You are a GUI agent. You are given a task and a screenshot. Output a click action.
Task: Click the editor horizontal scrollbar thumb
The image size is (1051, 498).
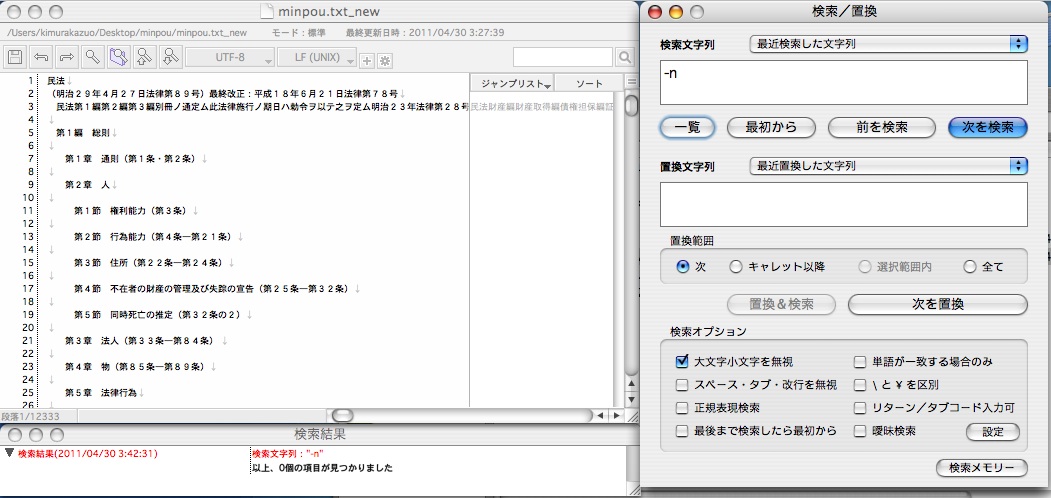point(343,416)
